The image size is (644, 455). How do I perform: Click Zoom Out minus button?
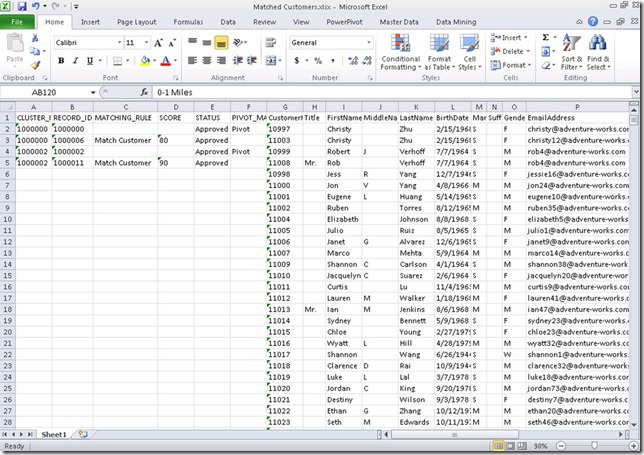[561, 446]
